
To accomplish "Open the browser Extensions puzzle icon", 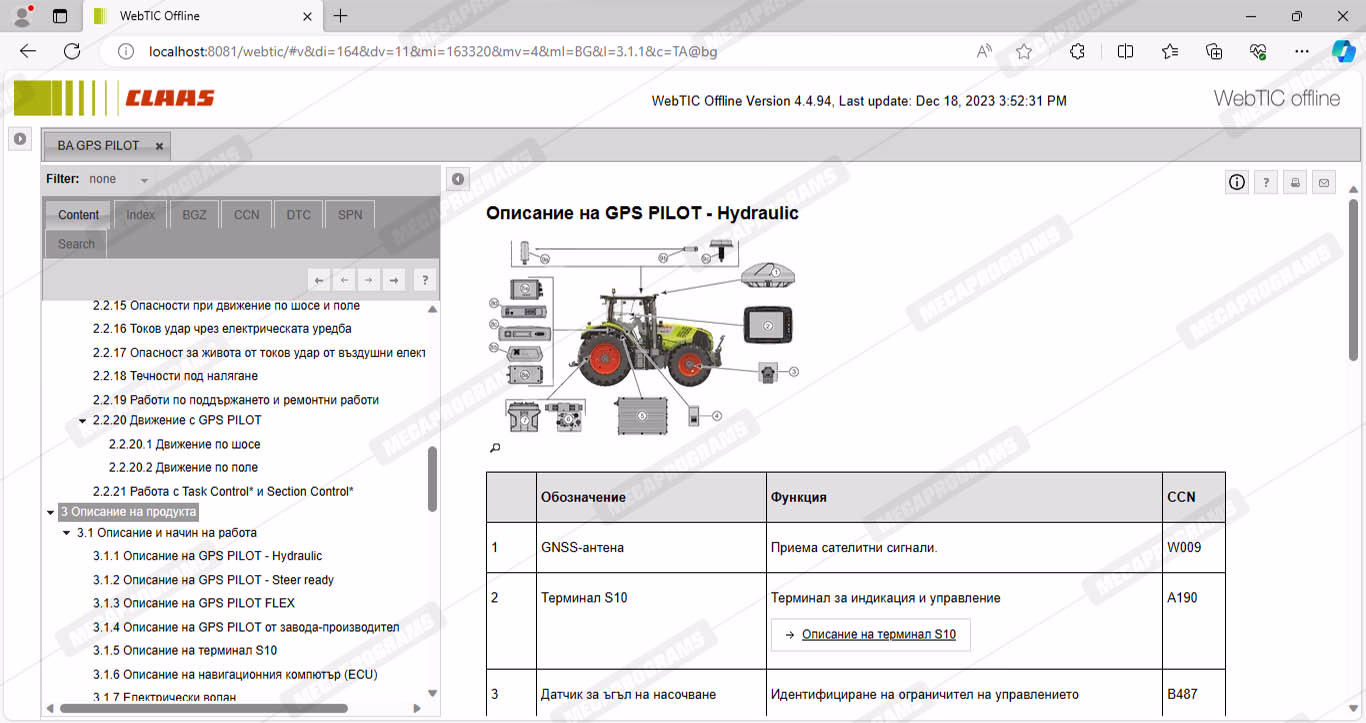I will (x=1077, y=52).
